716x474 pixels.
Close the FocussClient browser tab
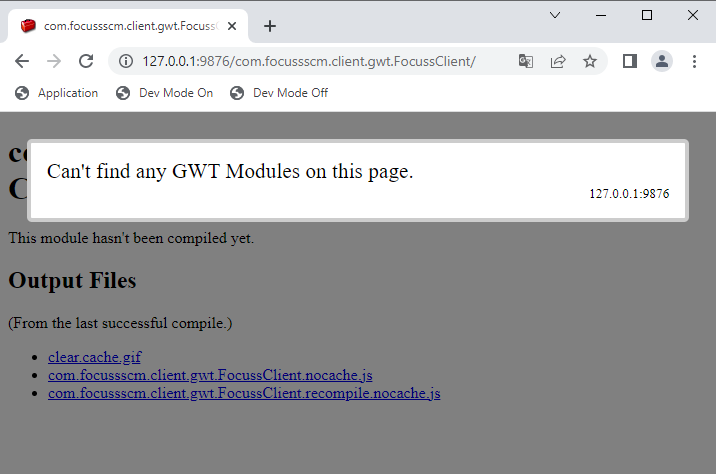point(232,26)
